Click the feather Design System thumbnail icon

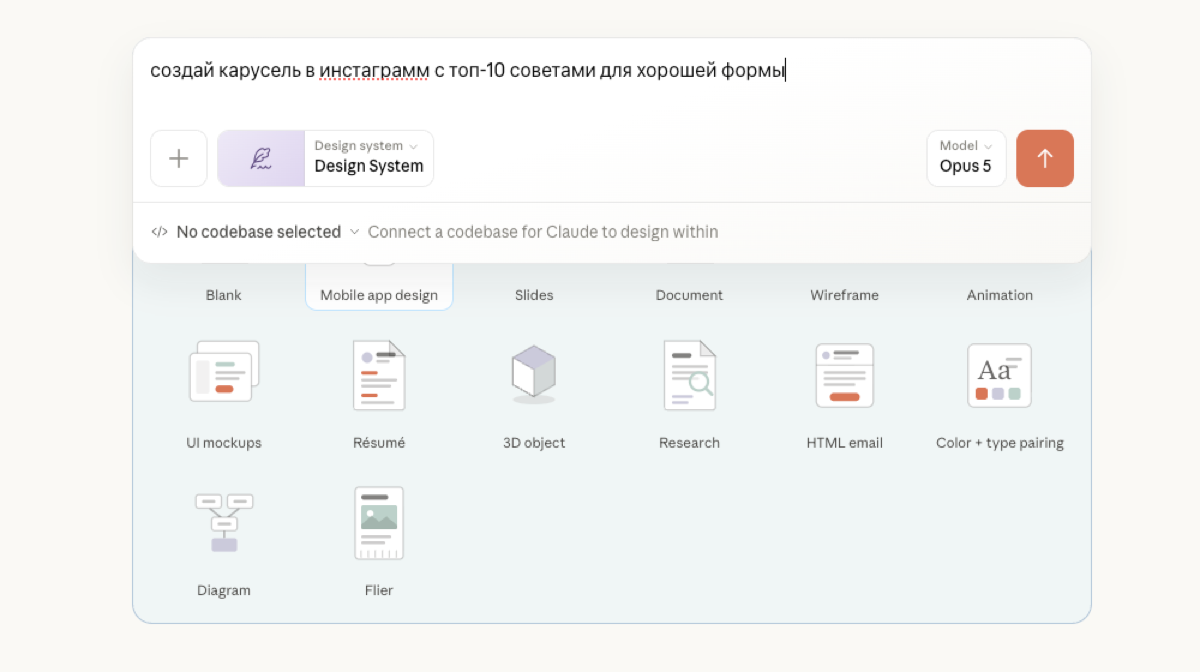point(261,158)
